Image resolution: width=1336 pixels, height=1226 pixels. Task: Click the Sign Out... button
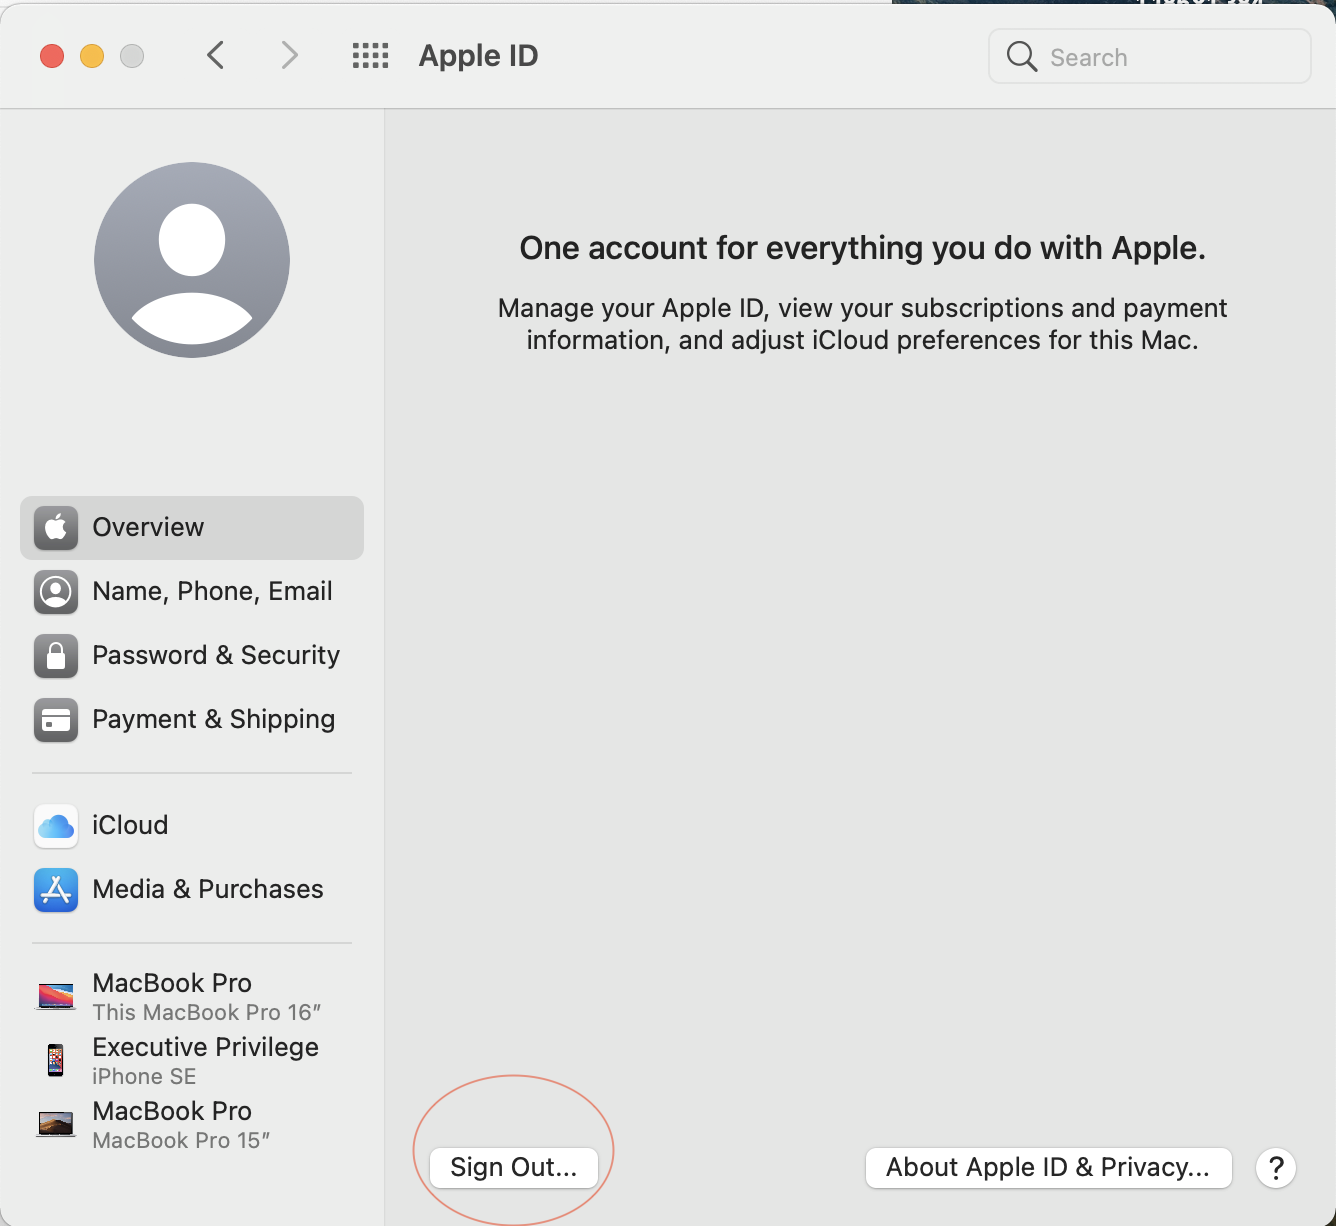pyautogui.click(x=514, y=1168)
